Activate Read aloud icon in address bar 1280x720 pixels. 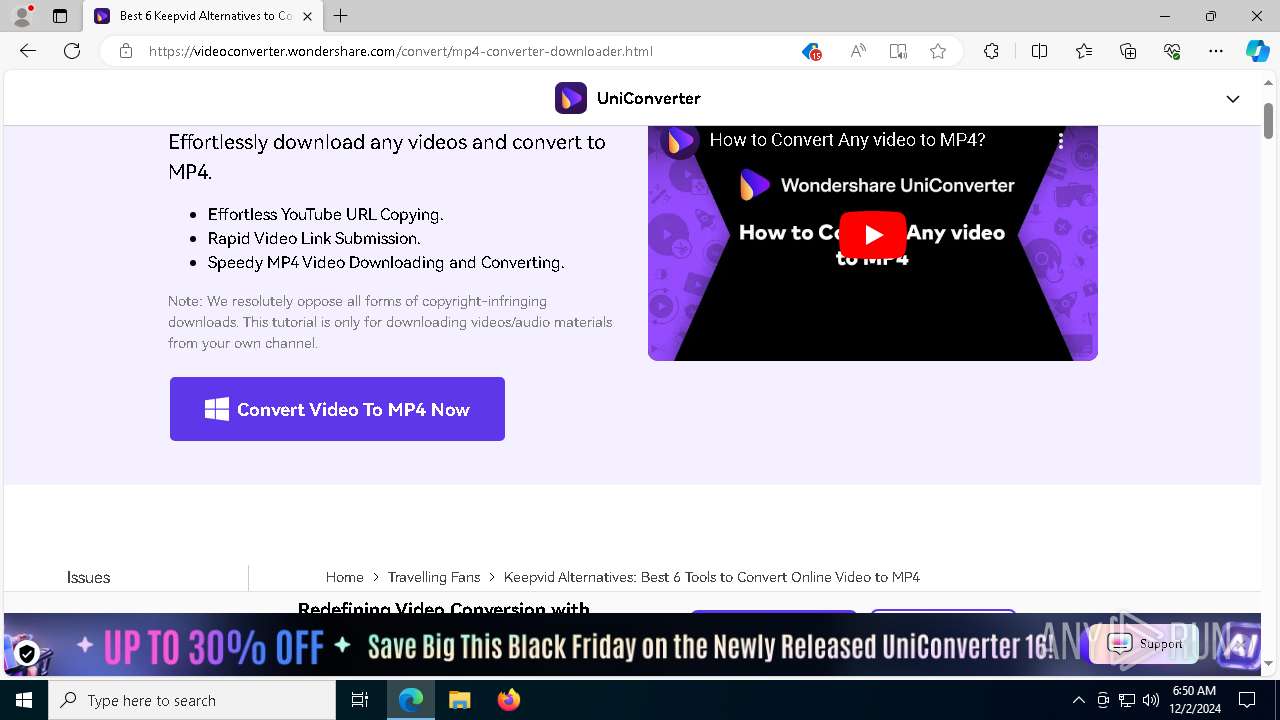(x=858, y=51)
